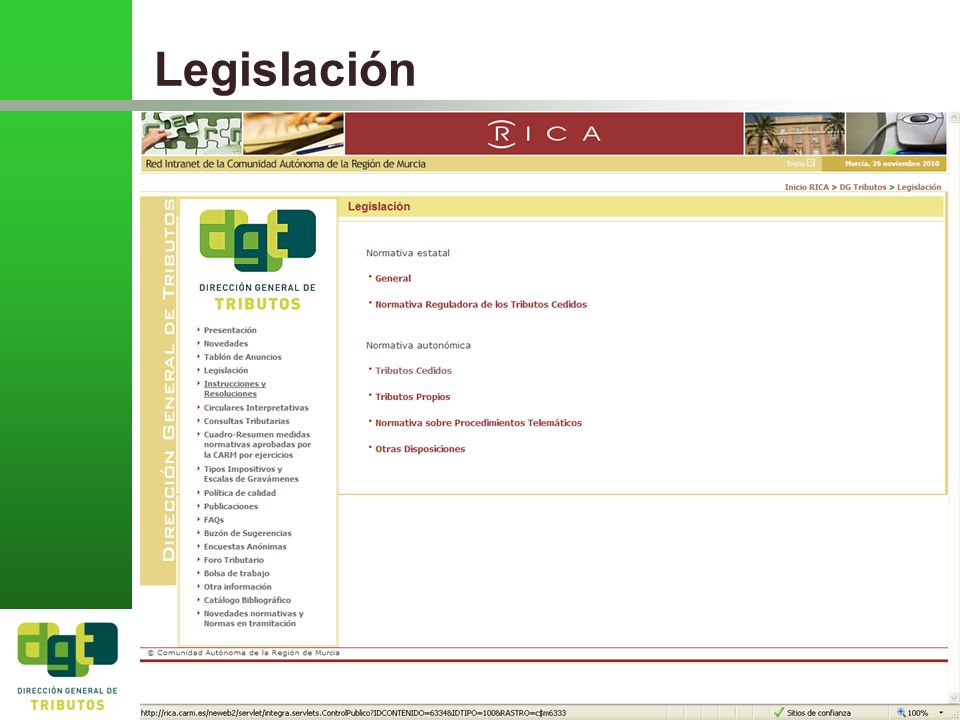Screen dimensions: 960x720
Task: Open Circulares Interpretativas in sidebar
Action: pyautogui.click(x=256, y=408)
